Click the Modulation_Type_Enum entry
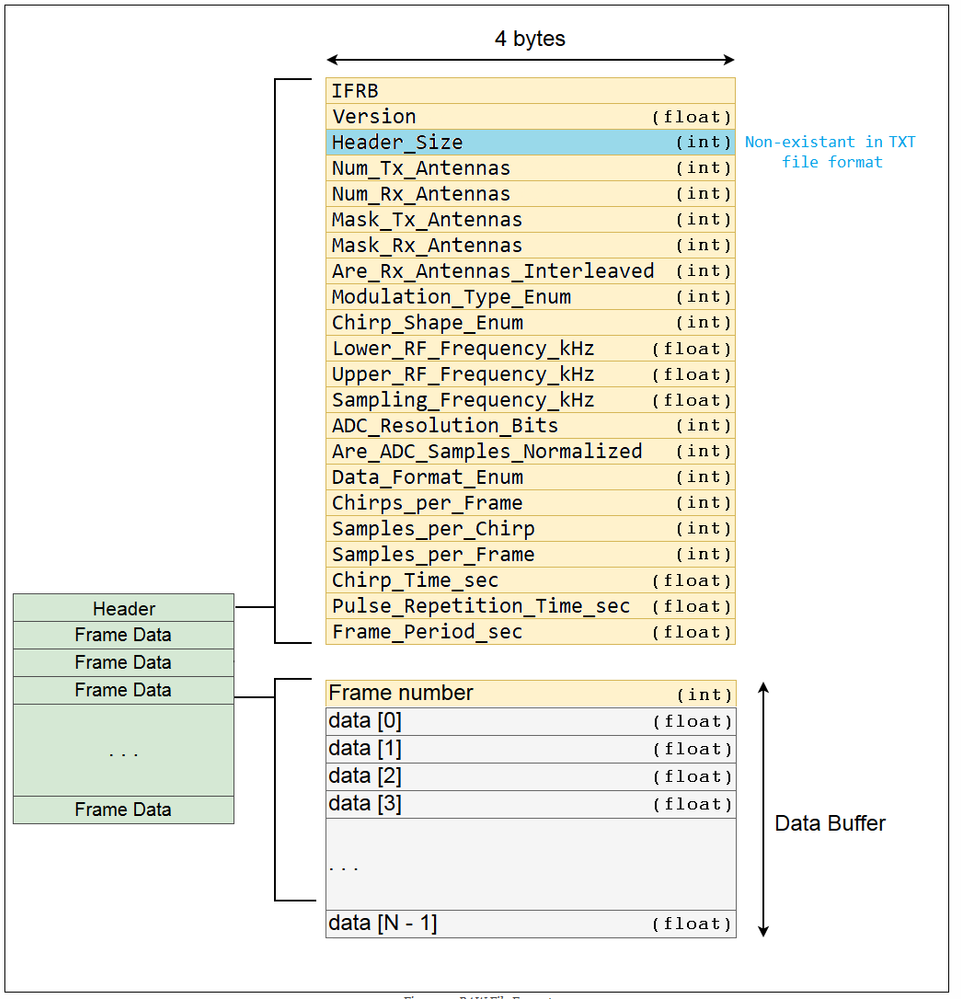Screen dimensions: 961x999 click(x=530, y=296)
